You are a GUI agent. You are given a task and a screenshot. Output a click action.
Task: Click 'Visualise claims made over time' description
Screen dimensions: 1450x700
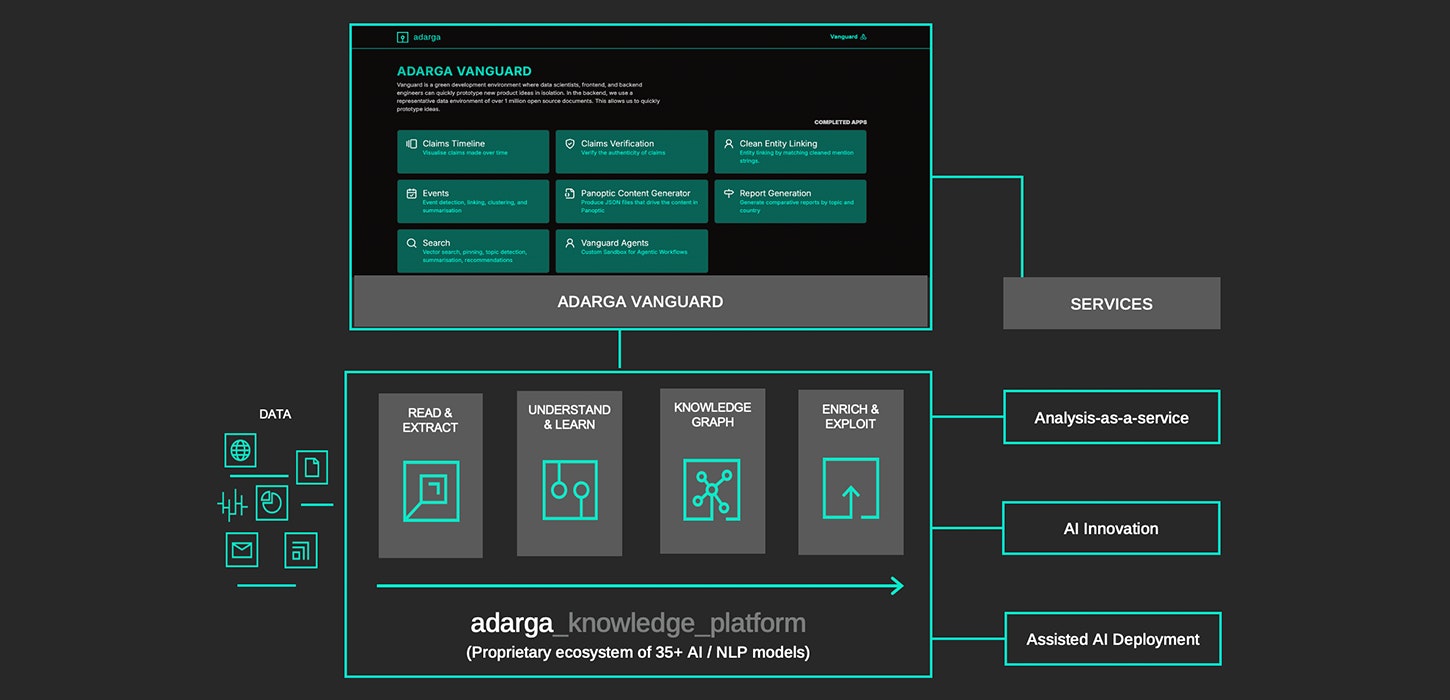[465, 153]
